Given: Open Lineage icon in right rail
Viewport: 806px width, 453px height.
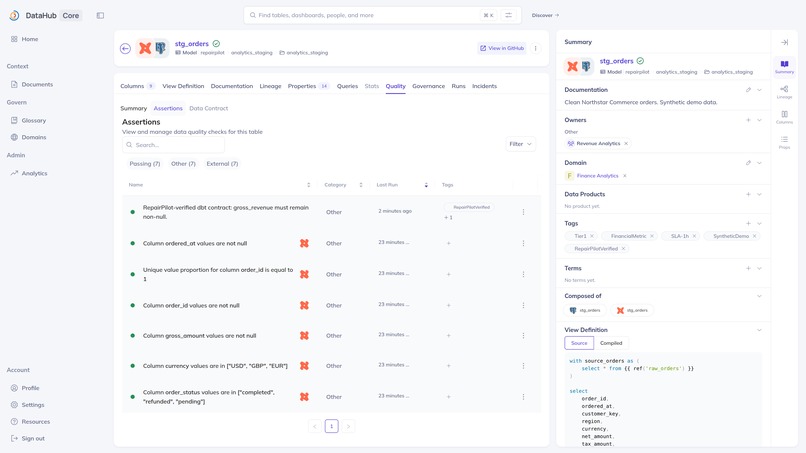Looking at the screenshot, I should pos(784,92).
